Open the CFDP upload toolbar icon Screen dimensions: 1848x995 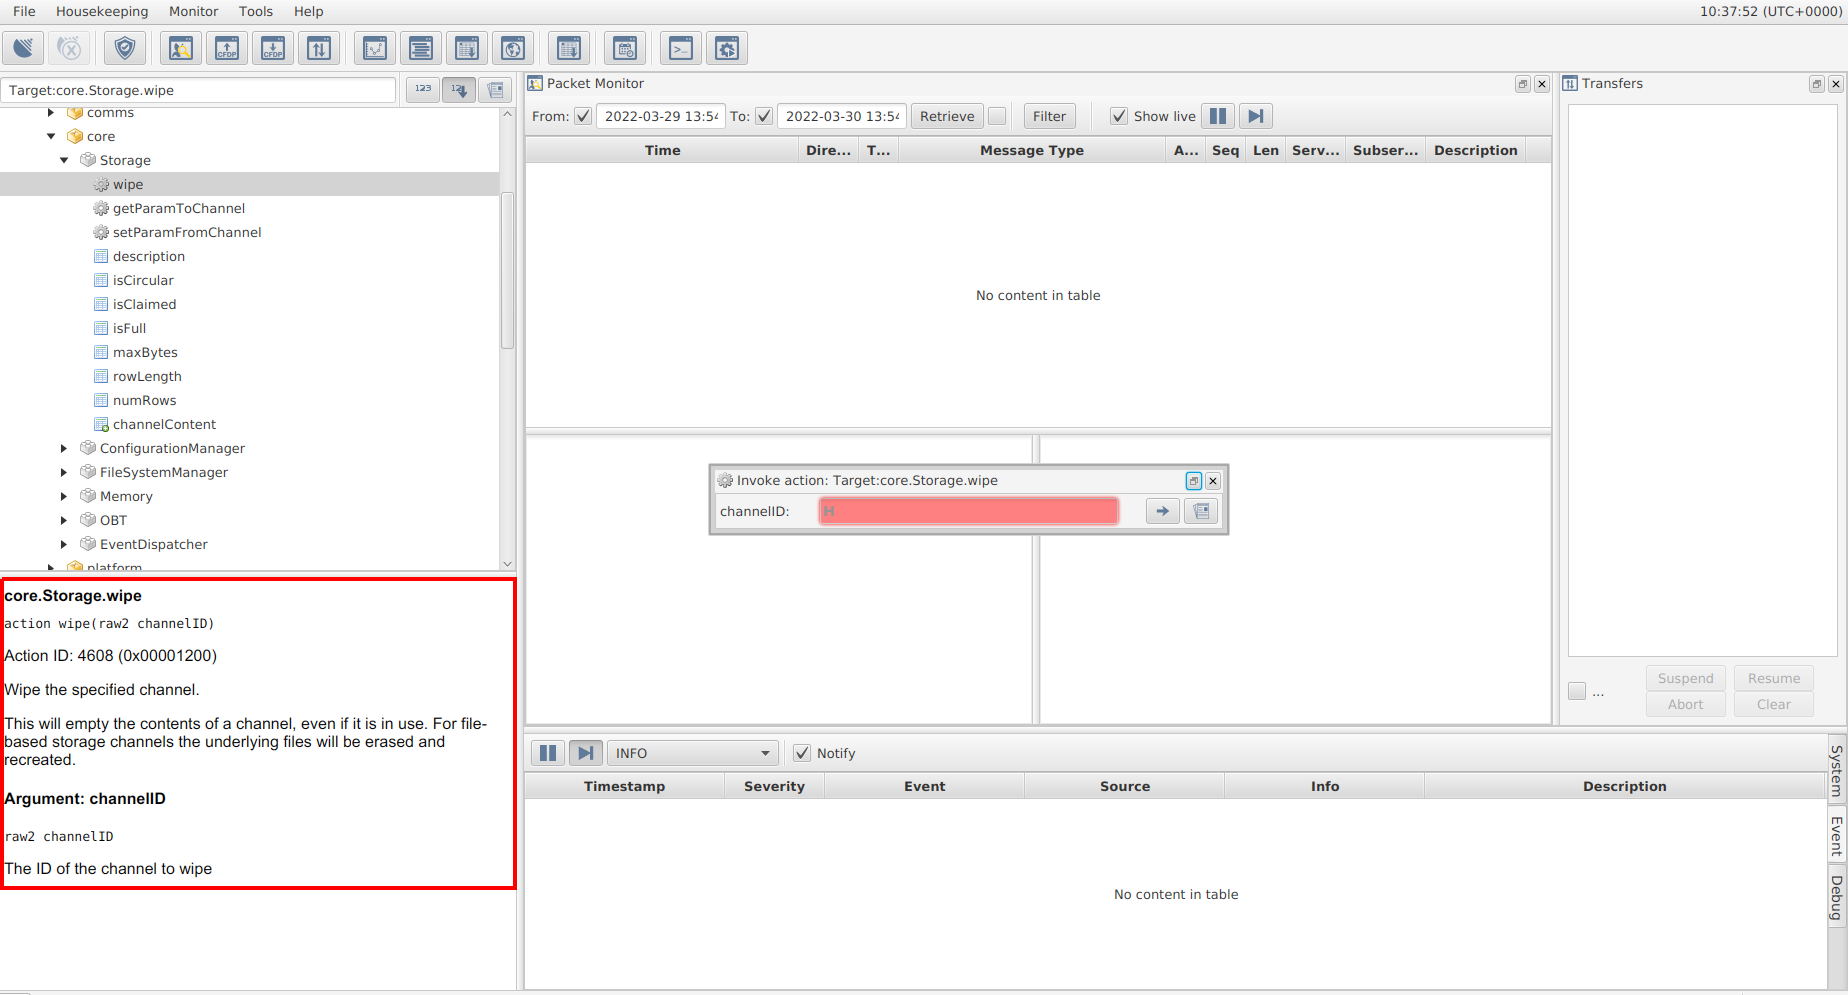pyautogui.click(x=227, y=48)
